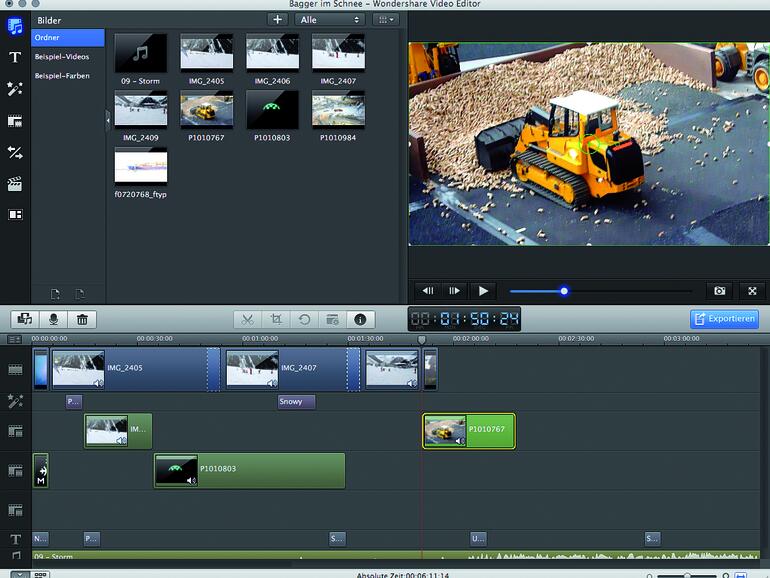Open the transitions panel in sidebar
The height and width of the screenshot is (578, 770).
pos(15,152)
